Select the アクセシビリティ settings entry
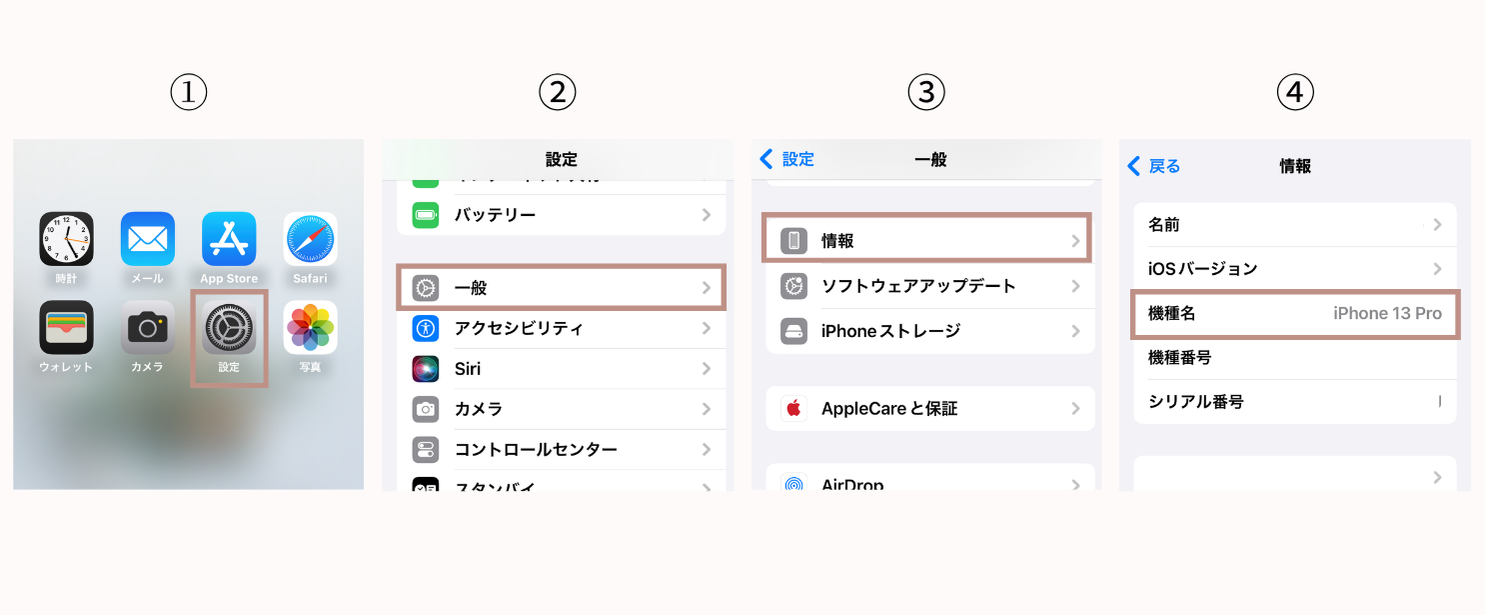The height and width of the screenshot is (615, 1485). pos(560,327)
